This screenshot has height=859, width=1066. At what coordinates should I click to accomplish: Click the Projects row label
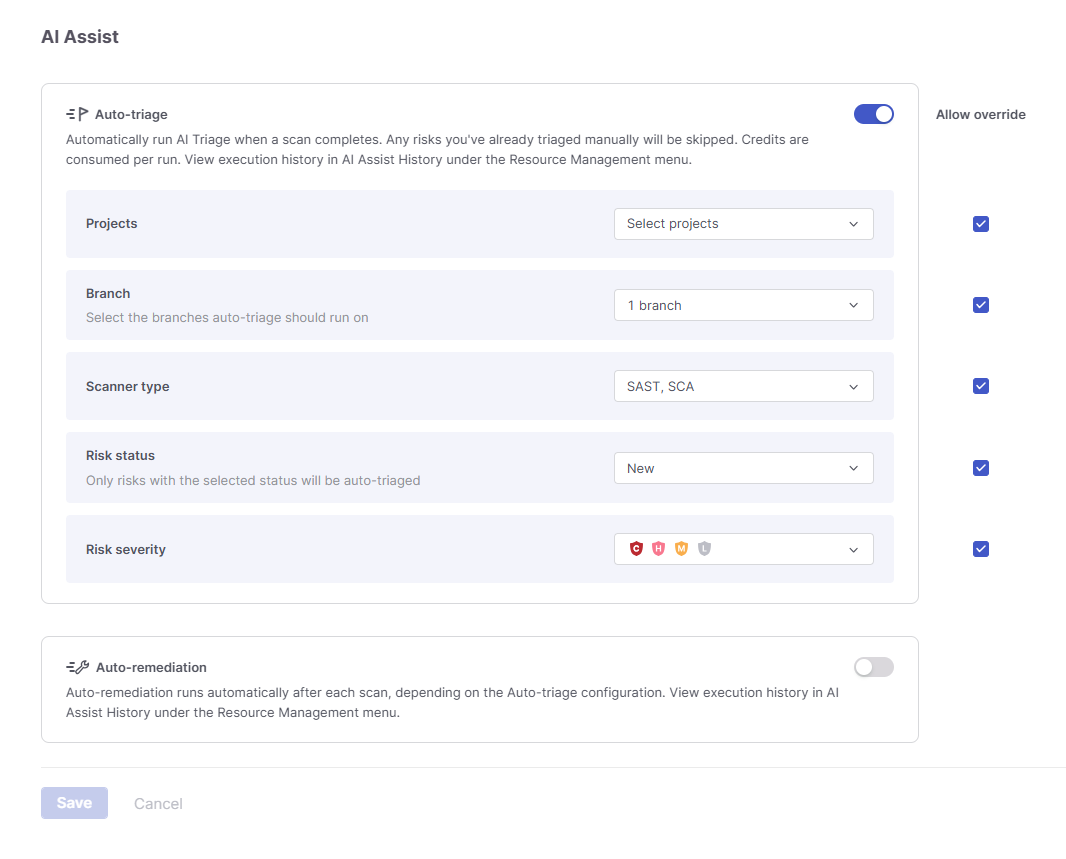coord(111,224)
